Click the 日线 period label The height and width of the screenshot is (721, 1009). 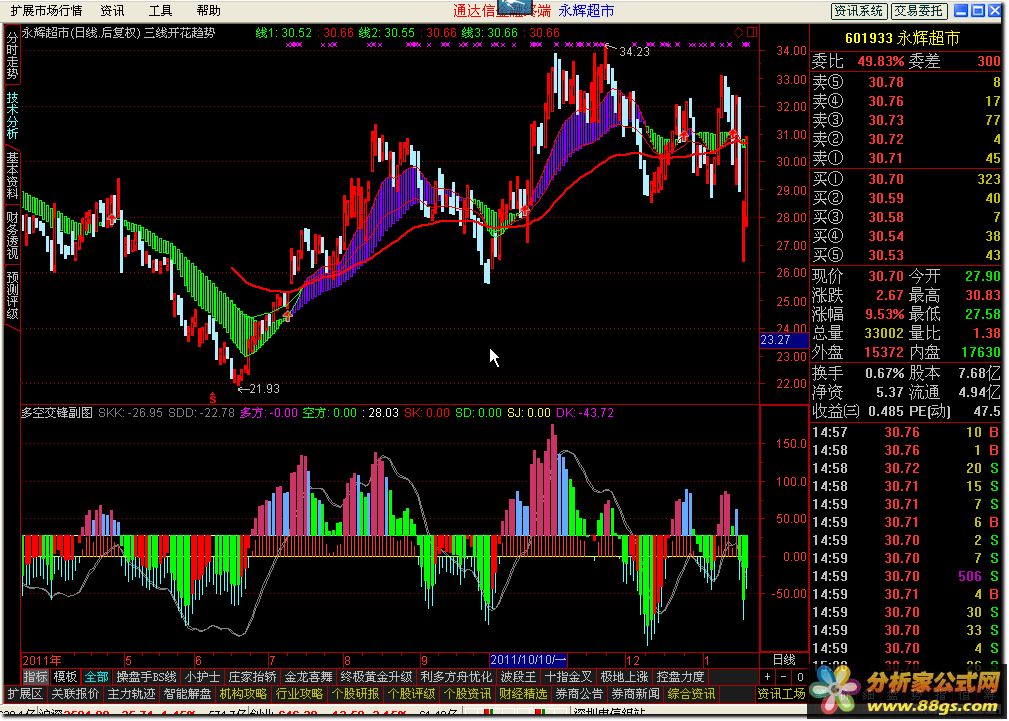click(784, 660)
